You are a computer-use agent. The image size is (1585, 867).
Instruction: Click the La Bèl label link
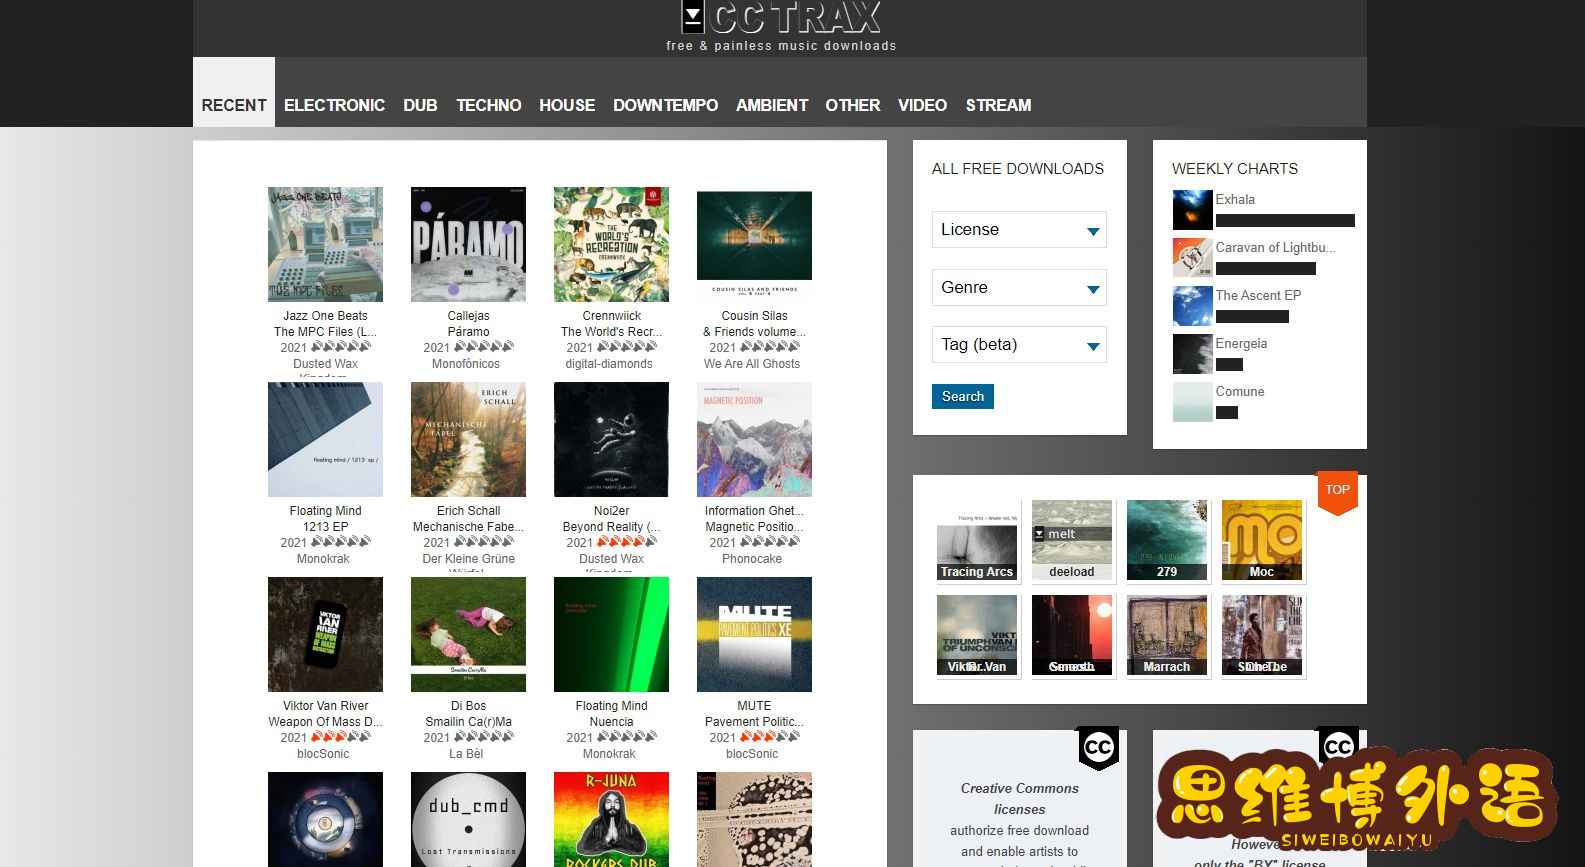466,754
